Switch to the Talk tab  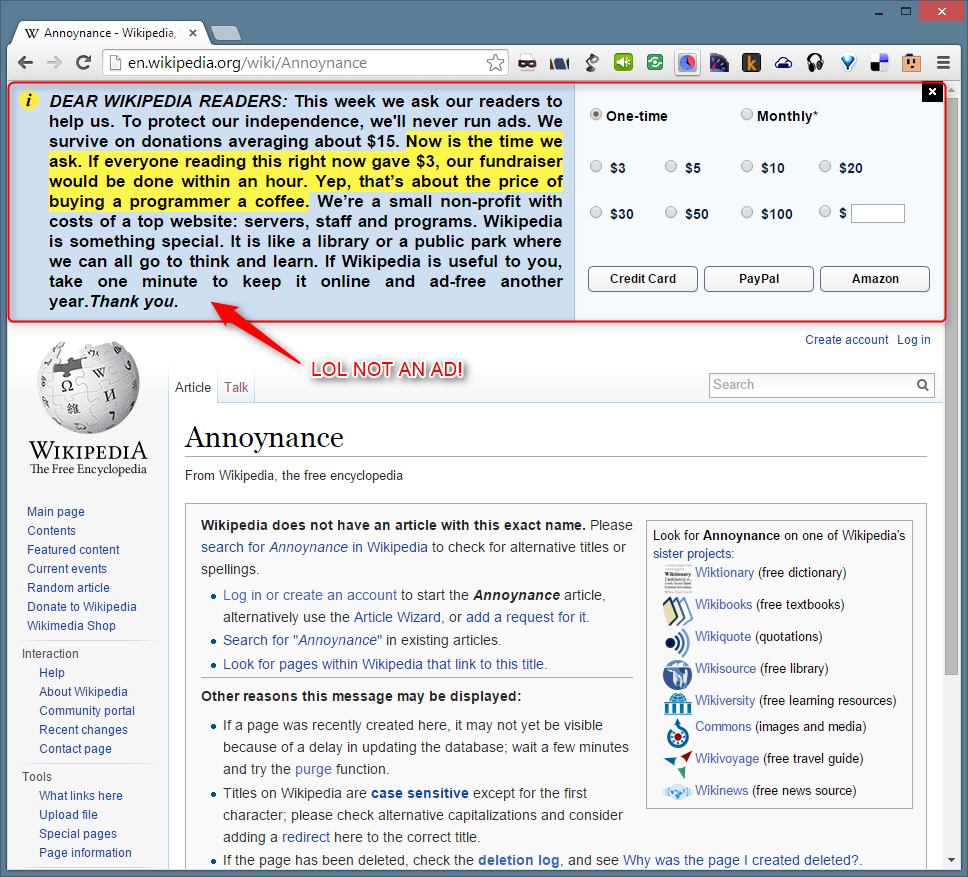pyautogui.click(x=236, y=388)
